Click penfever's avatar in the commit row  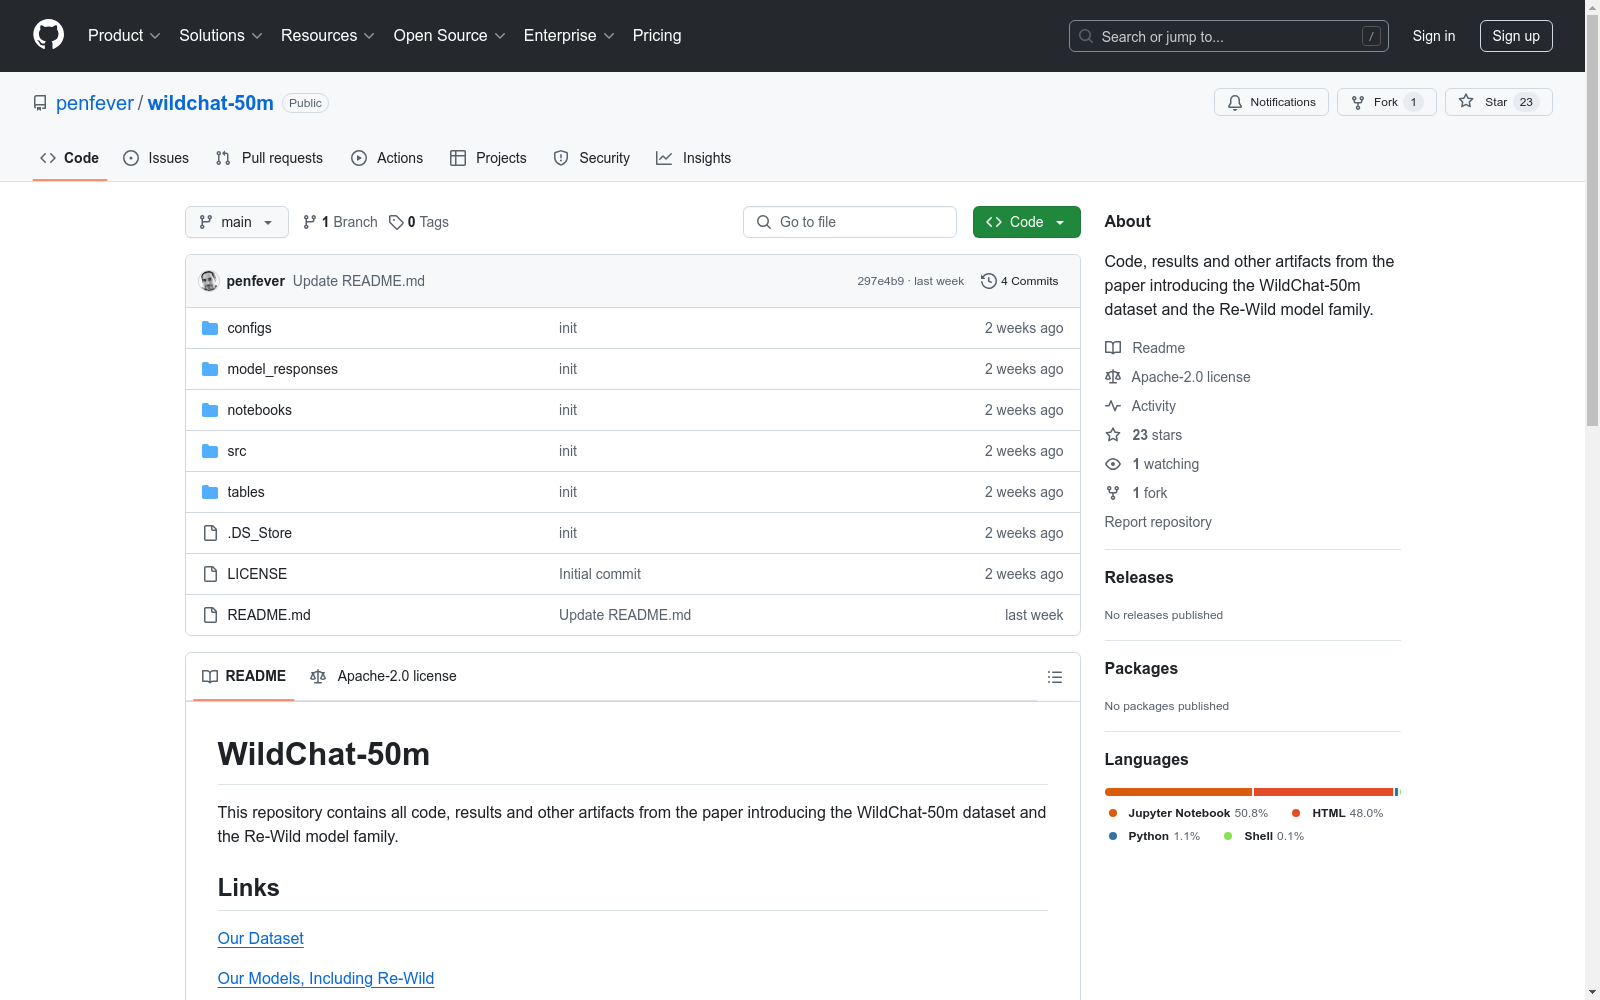tap(209, 281)
